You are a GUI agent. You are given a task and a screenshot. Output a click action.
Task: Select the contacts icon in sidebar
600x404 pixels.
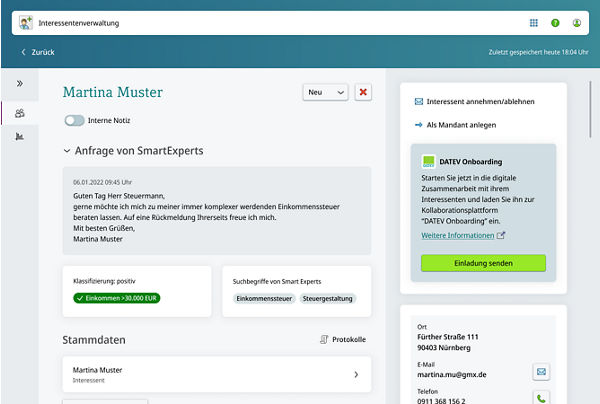19,113
